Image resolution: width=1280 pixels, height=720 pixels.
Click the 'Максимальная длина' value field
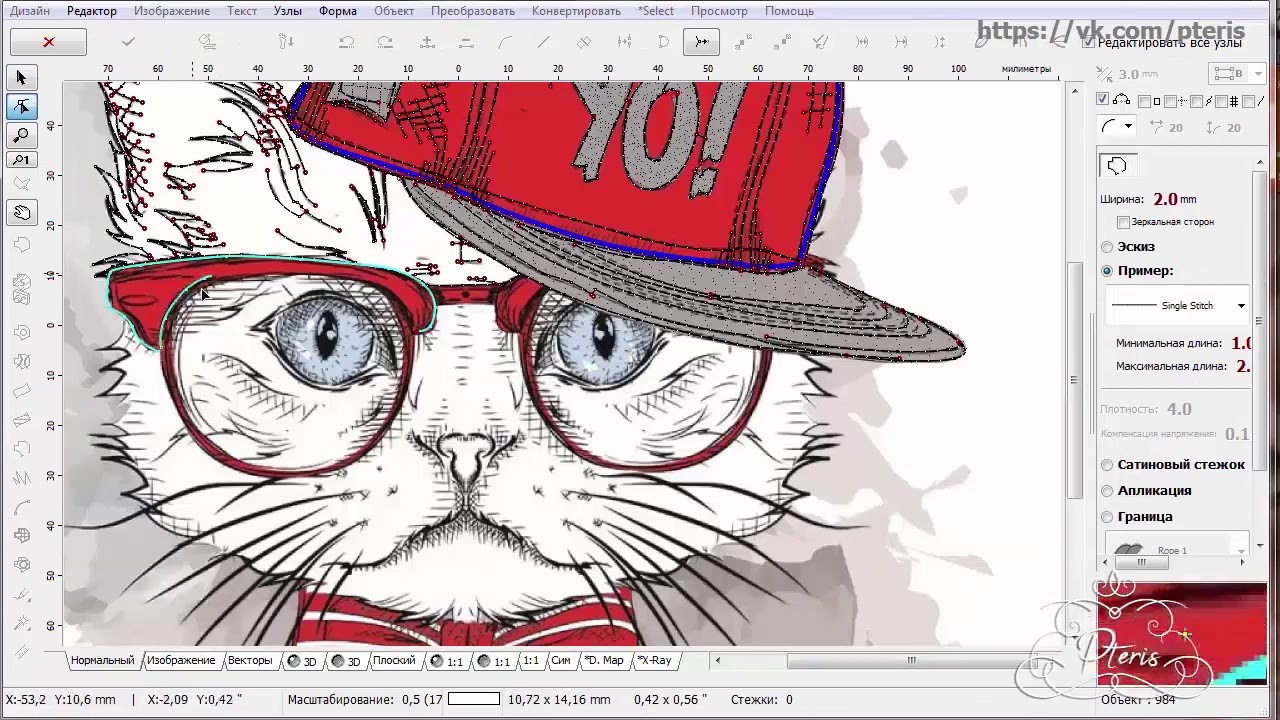pos(1242,366)
